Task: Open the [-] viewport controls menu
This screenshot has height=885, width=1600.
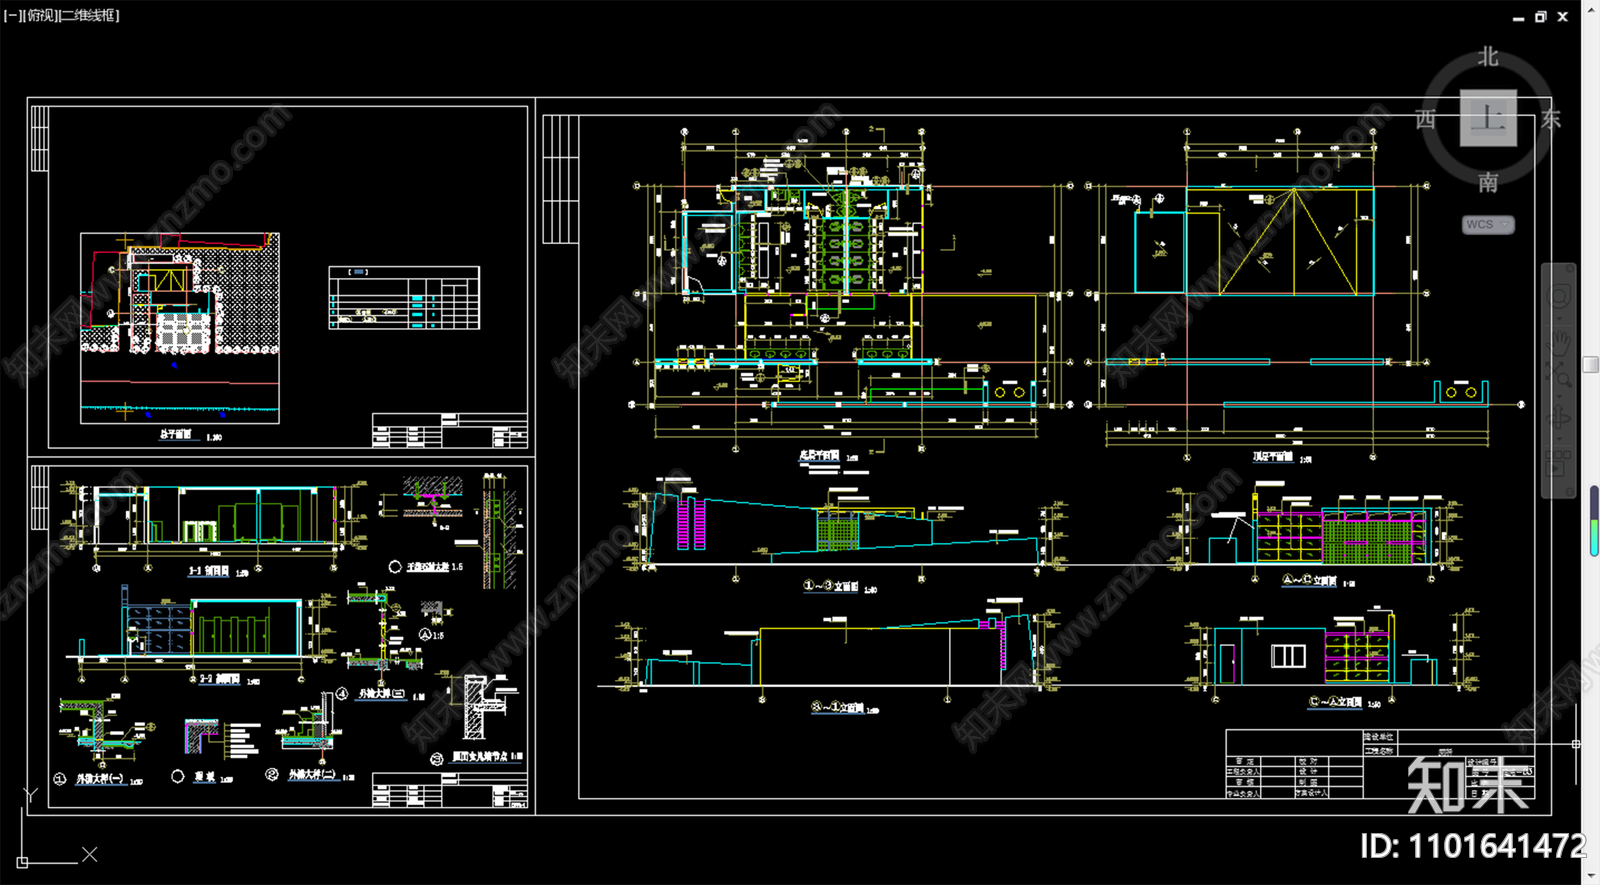Action: tap(11, 15)
